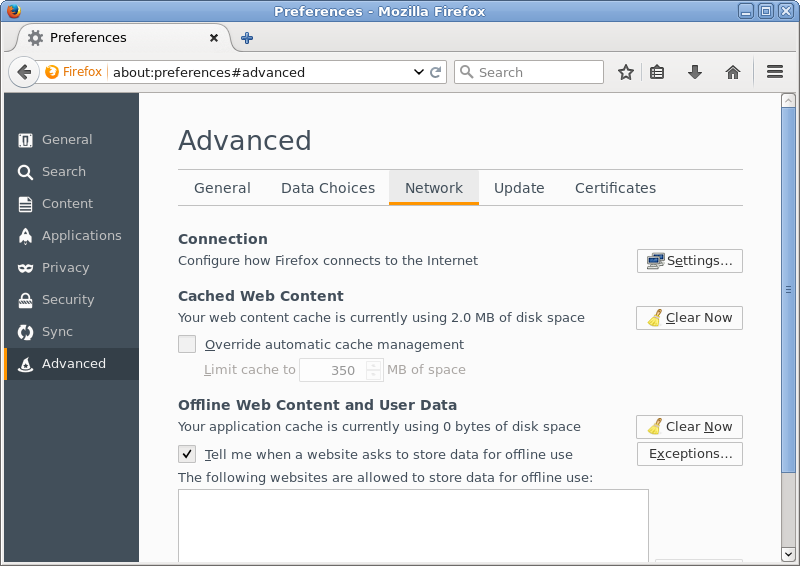Open connection Settings button

pyautogui.click(x=689, y=261)
